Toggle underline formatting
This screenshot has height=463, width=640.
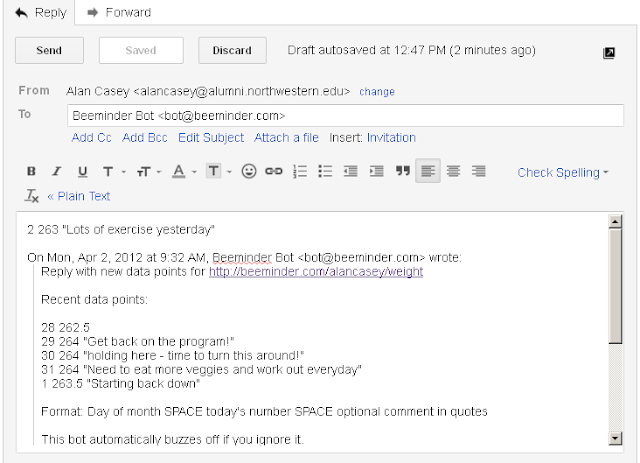pyautogui.click(x=82, y=172)
